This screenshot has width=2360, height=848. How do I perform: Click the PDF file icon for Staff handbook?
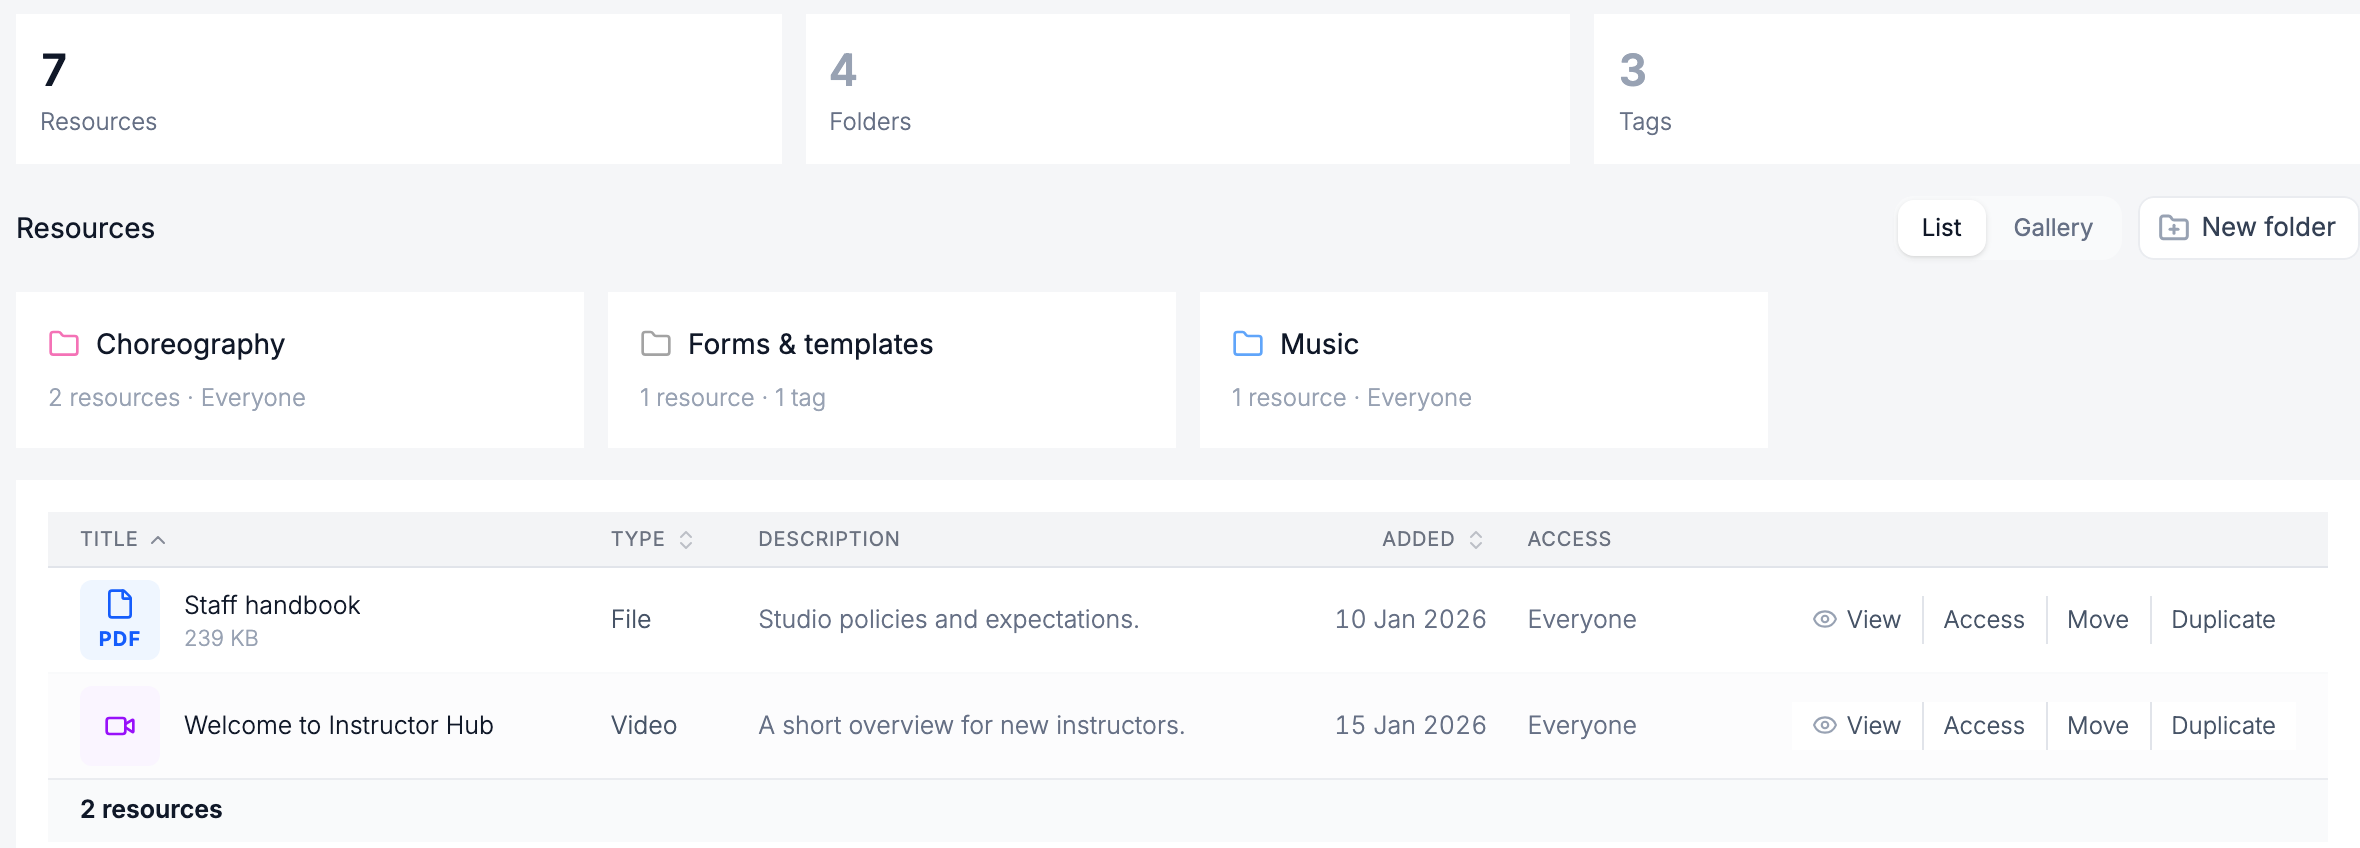[120, 620]
